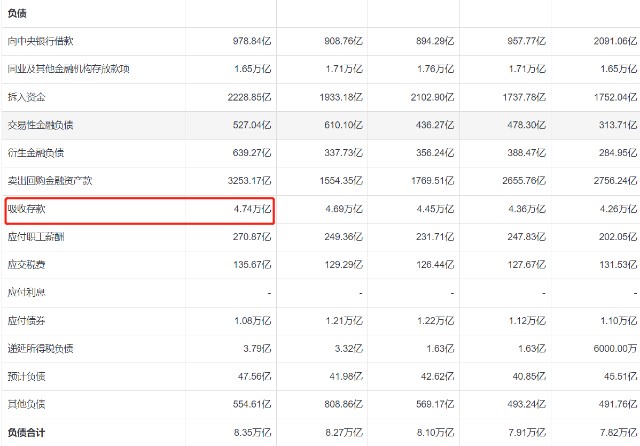Click the 应交税费 row label
Image resolution: width=640 pixels, height=446 pixels.
[26, 265]
